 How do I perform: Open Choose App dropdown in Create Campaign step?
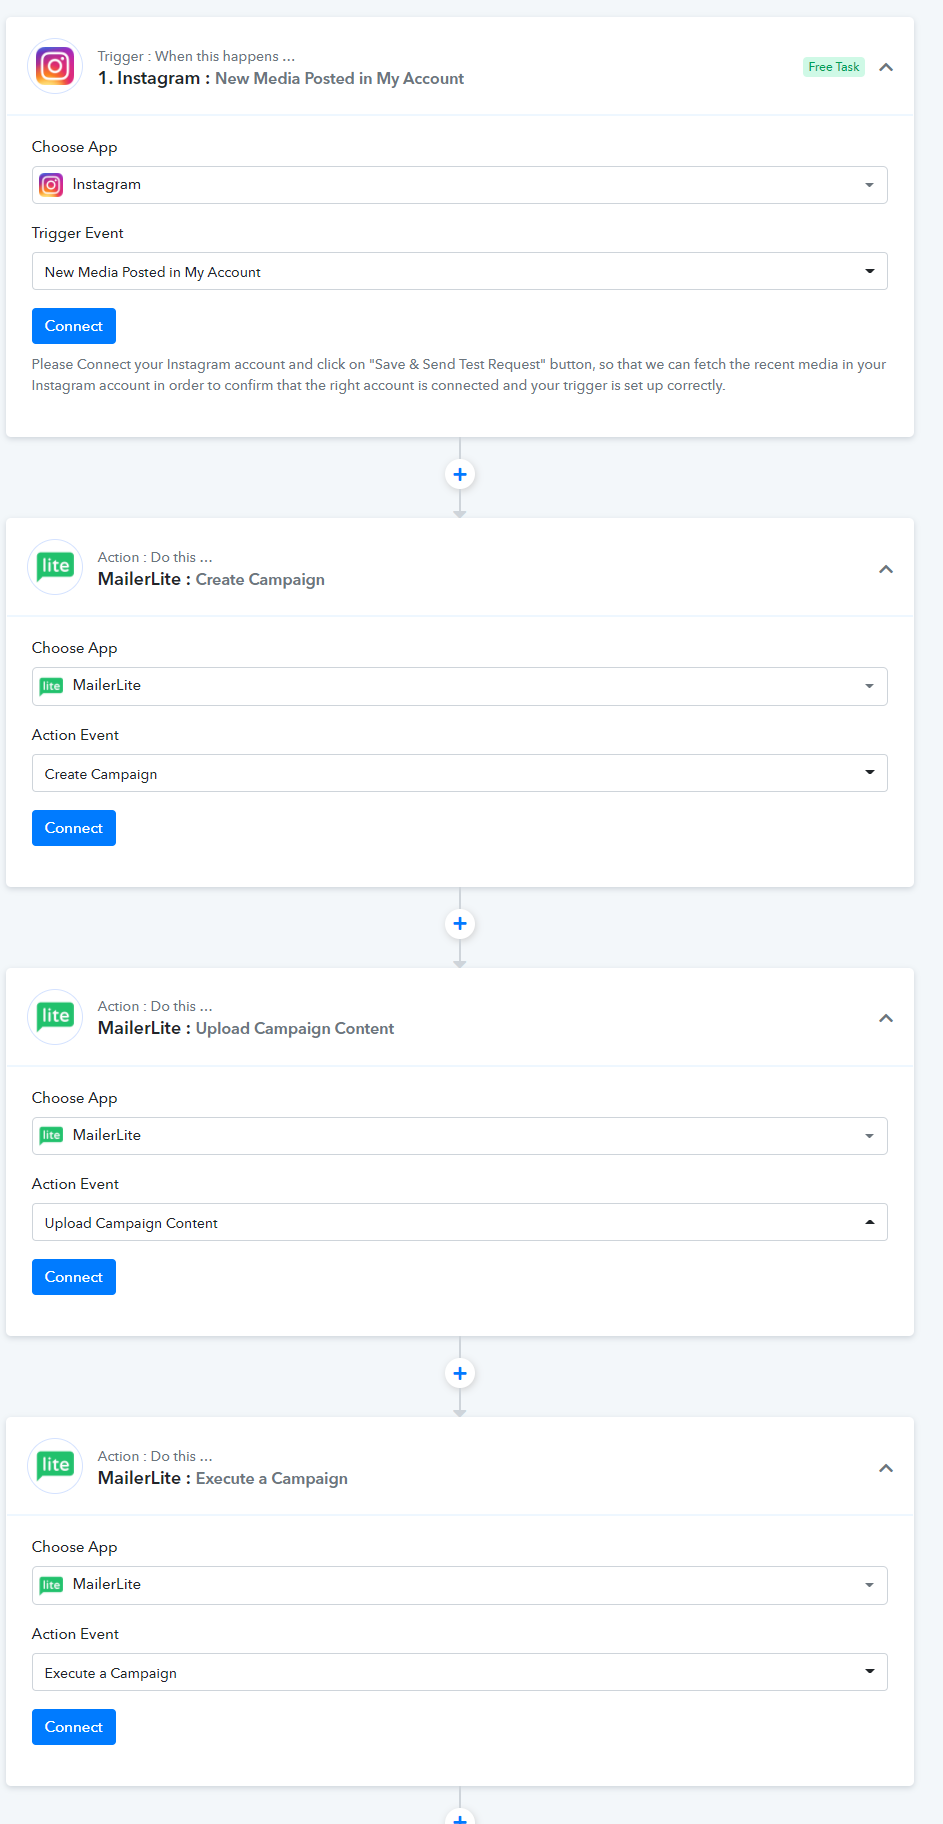click(460, 686)
